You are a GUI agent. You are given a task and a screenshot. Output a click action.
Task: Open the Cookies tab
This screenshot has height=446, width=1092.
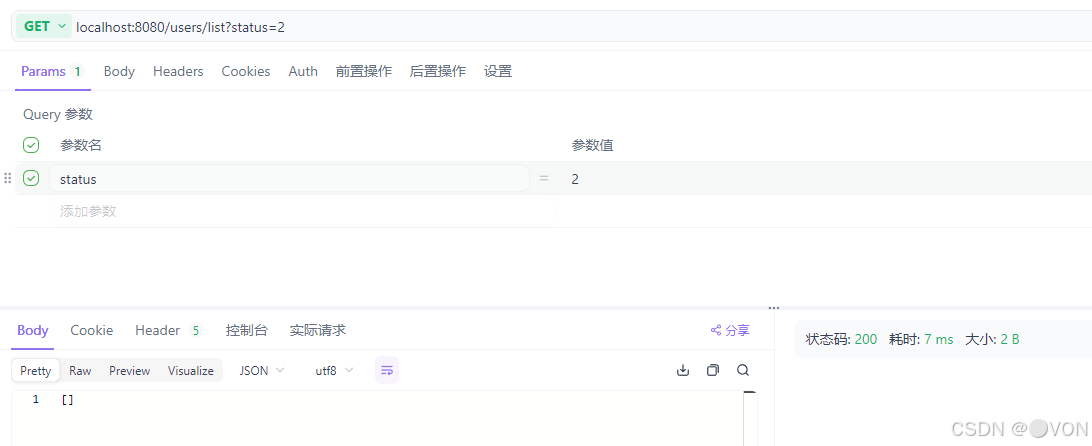pos(246,71)
